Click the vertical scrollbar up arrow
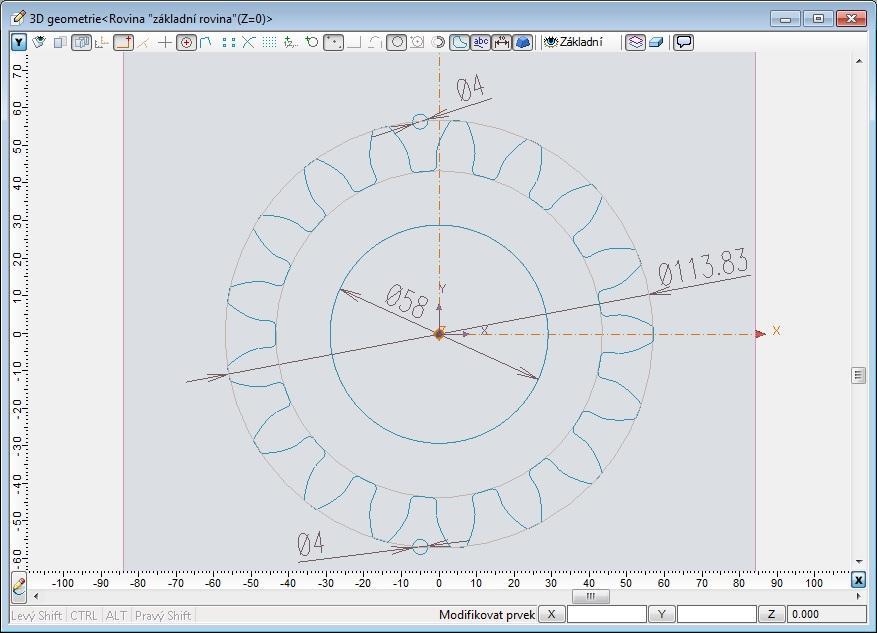 click(859, 60)
